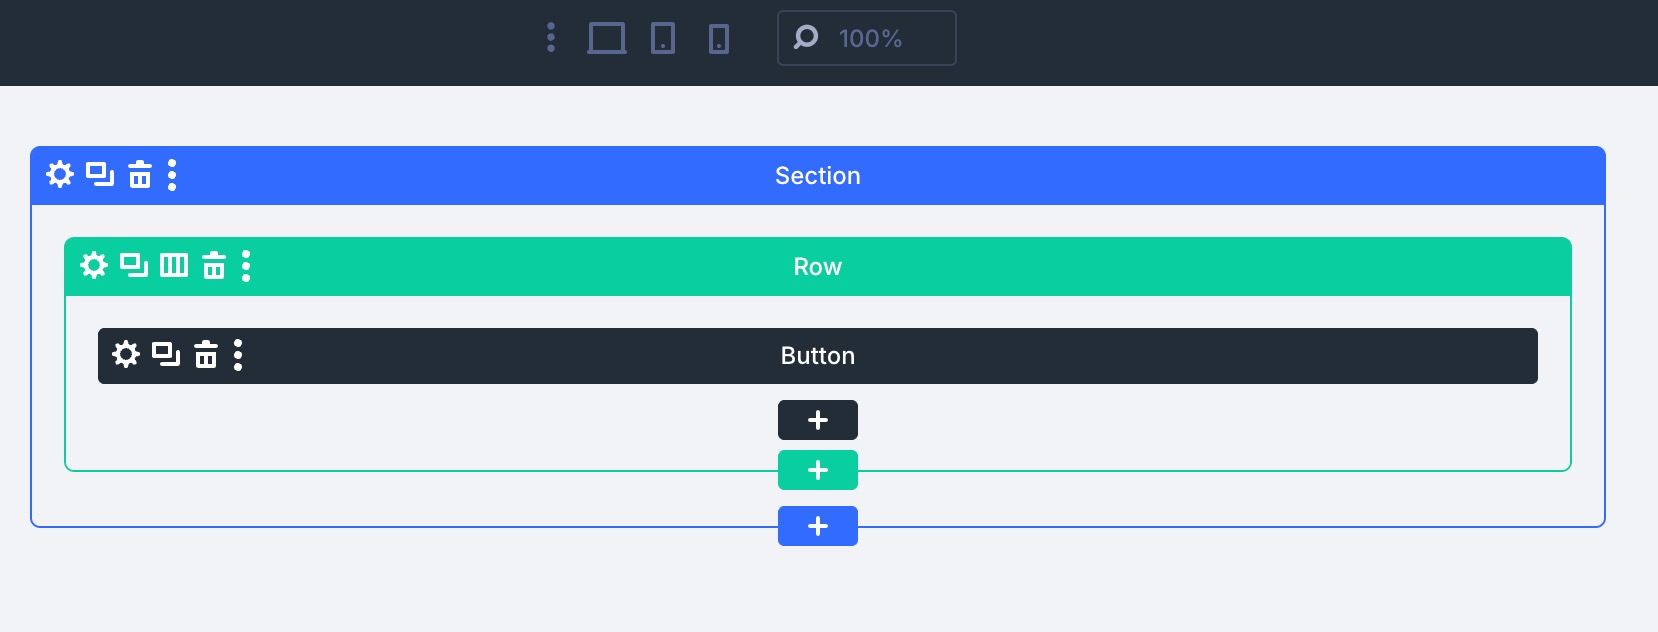Open Button more options menu
Viewport: 1658px width, 632px height.
coord(238,354)
